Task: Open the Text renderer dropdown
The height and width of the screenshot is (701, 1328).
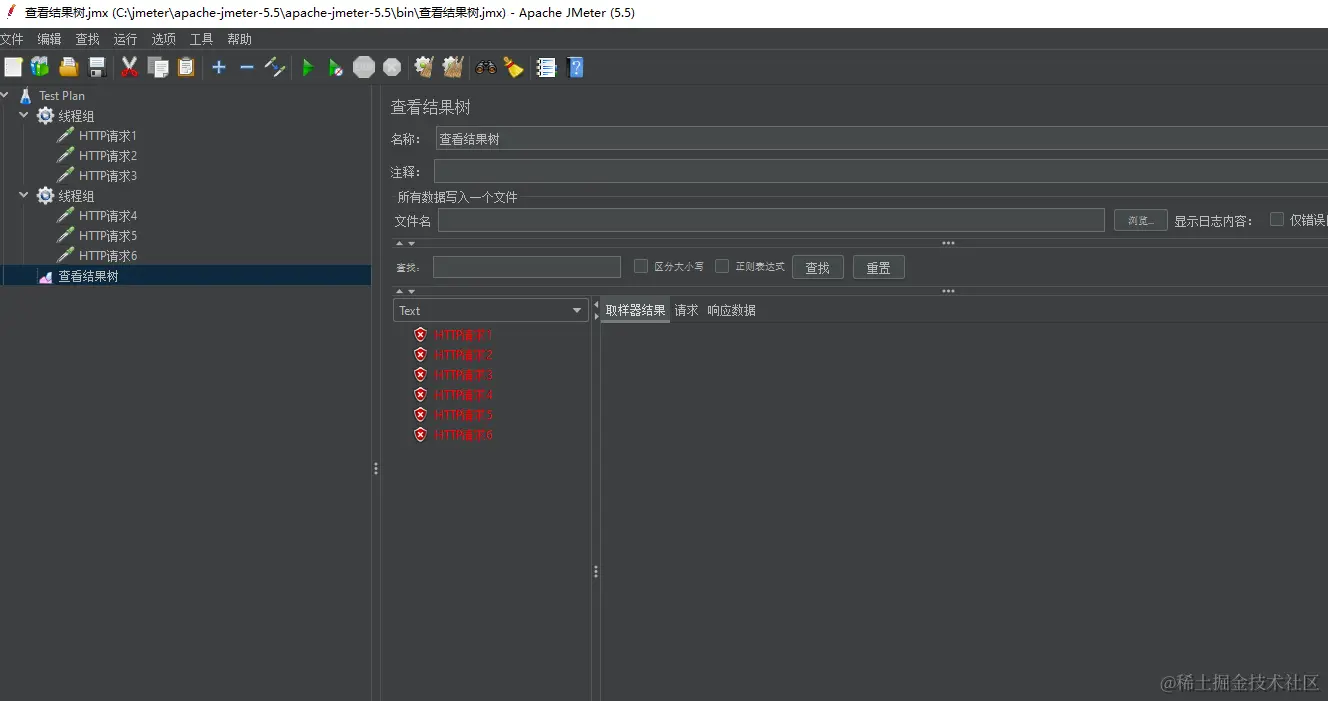Action: (x=490, y=311)
